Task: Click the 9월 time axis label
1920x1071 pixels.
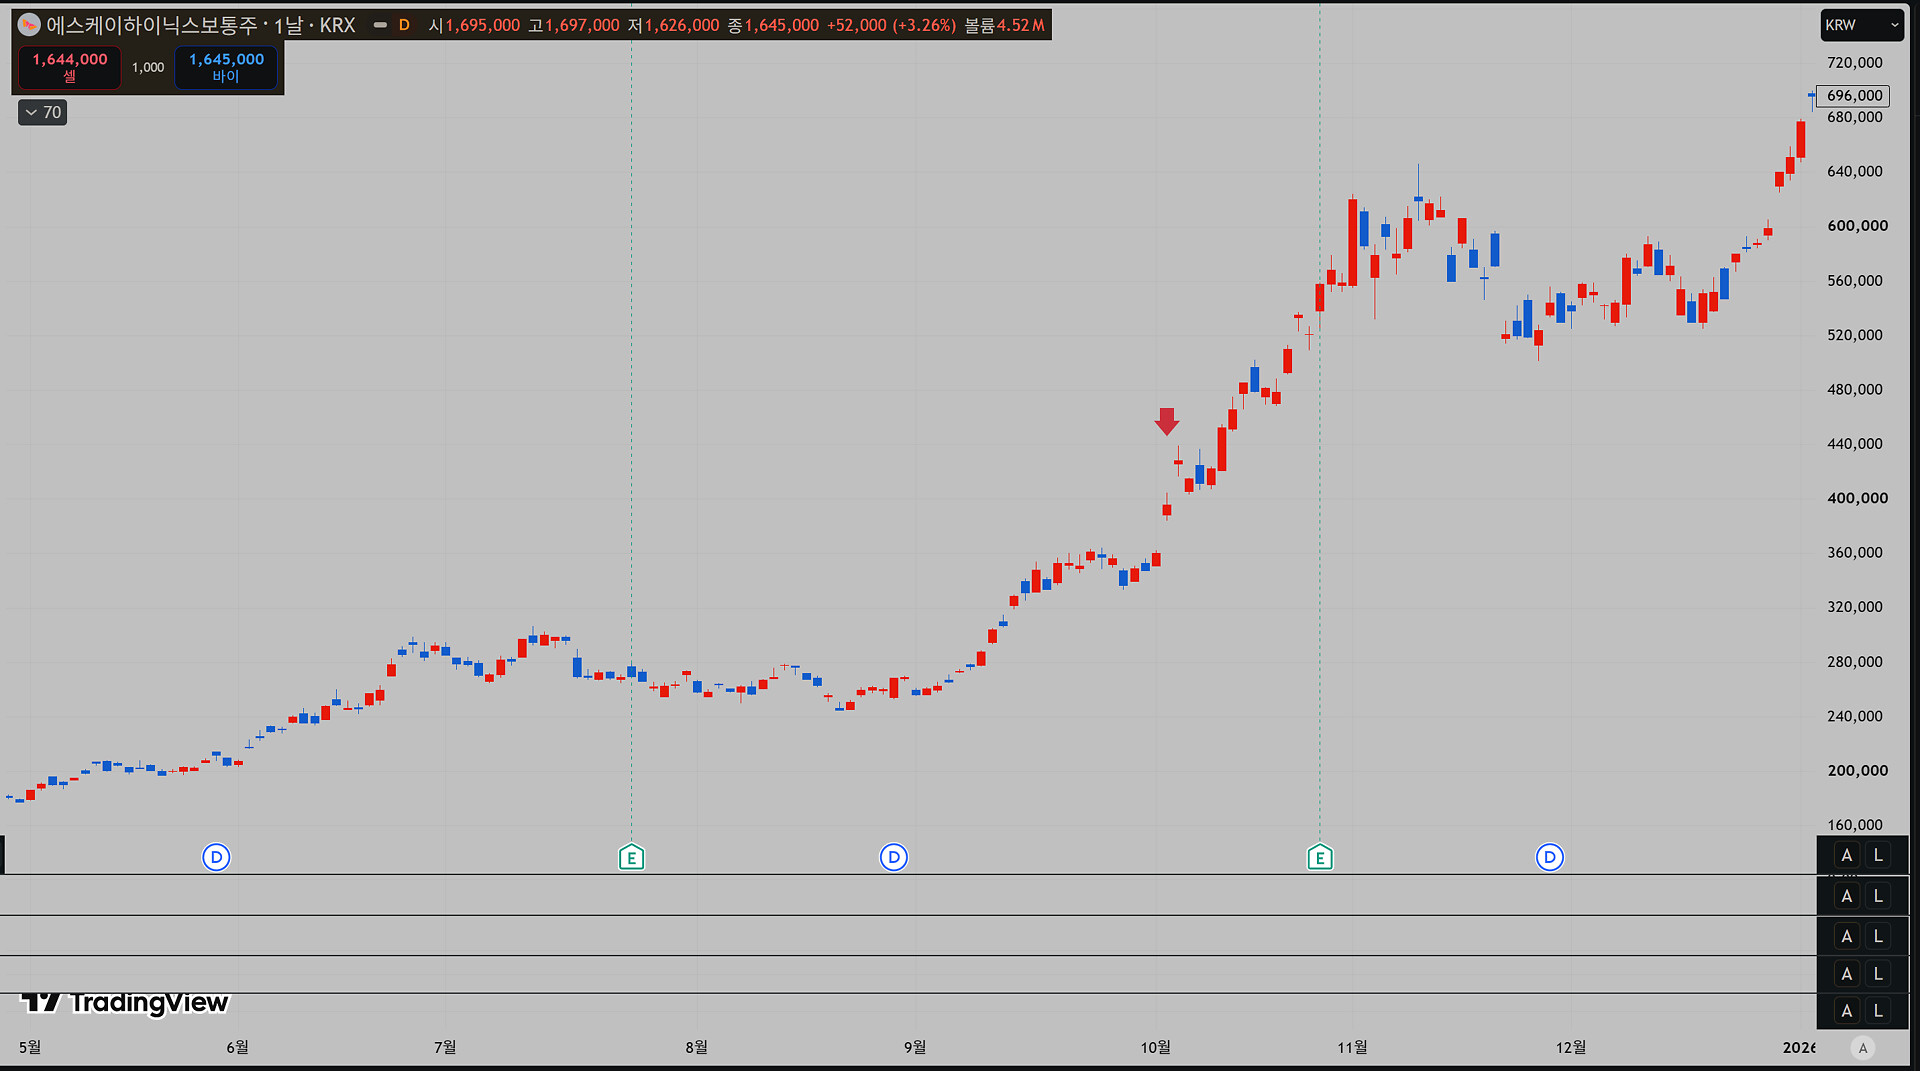Action: pyautogui.click(x=915, y=1047)
